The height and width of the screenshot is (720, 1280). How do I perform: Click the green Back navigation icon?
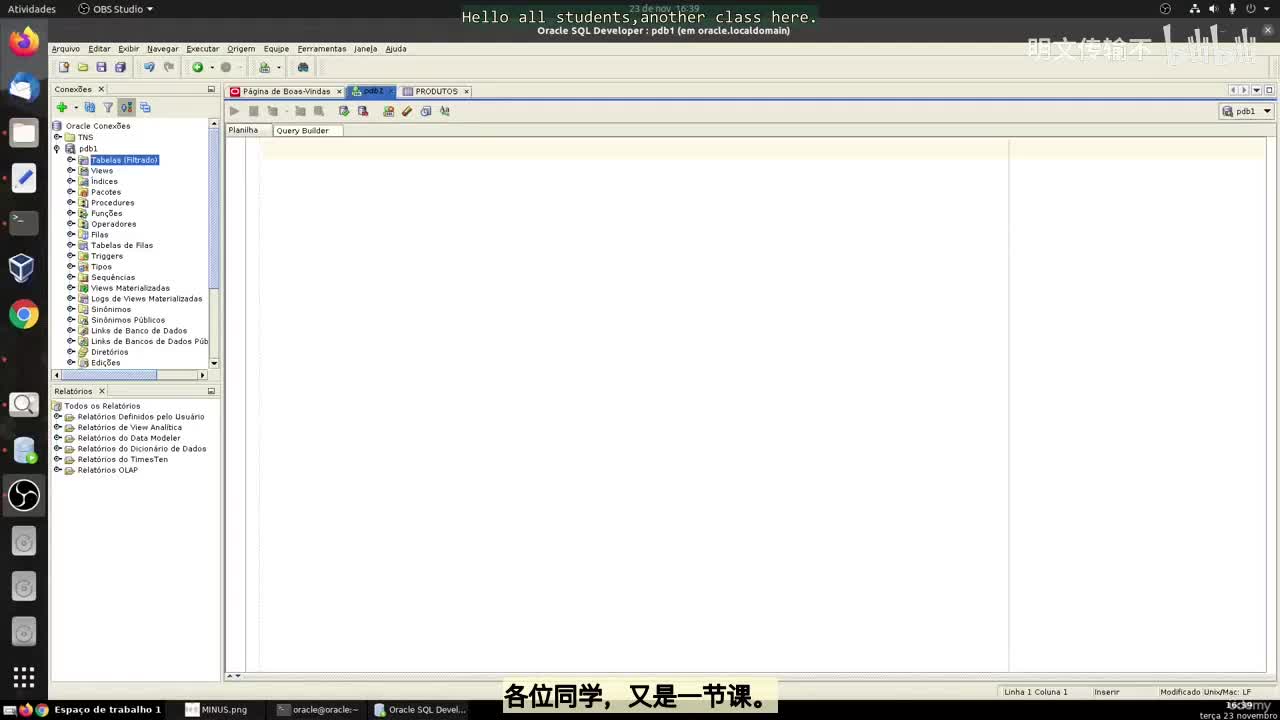[x=197, y=67]
